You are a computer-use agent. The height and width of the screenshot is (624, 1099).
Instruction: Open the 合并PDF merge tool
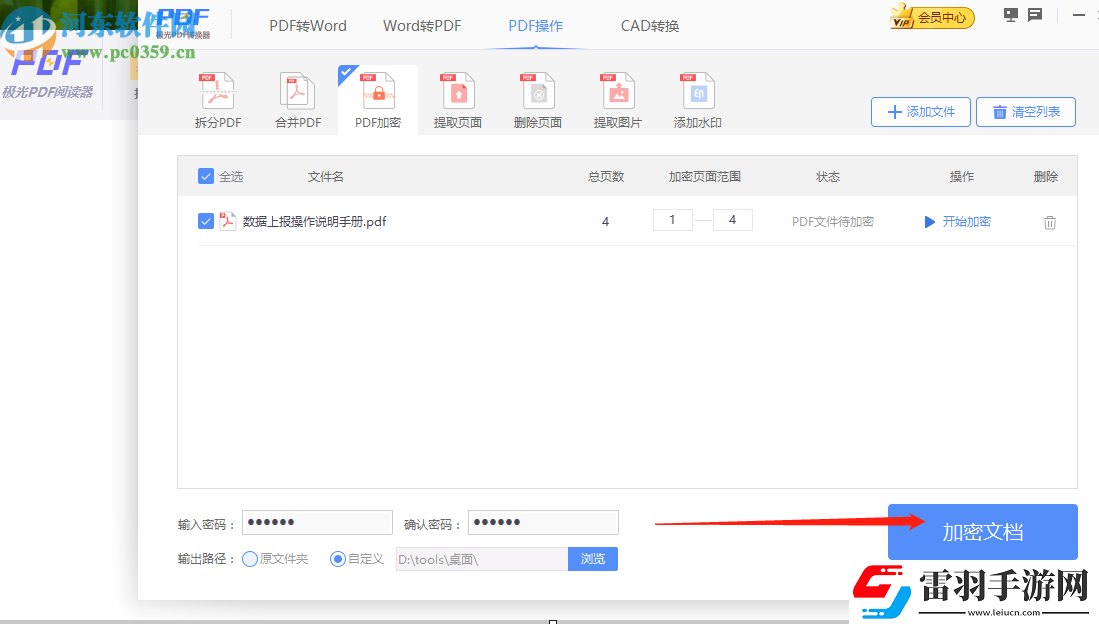click(298, 101)
